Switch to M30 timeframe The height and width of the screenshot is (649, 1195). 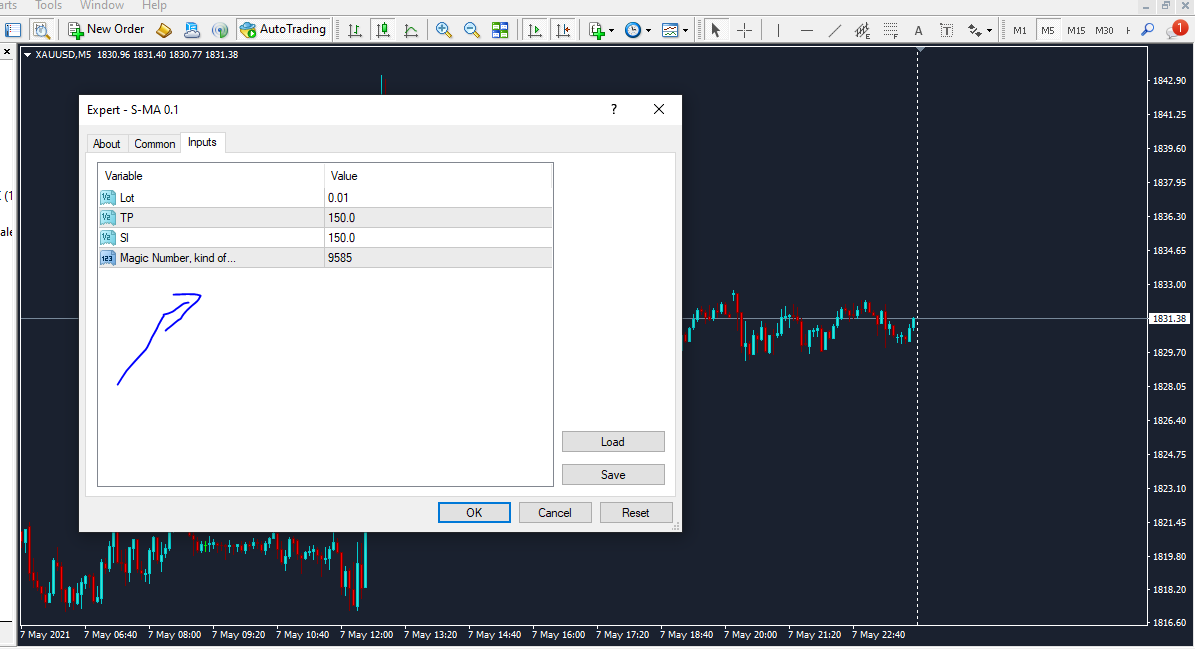tap(1104, 30)
